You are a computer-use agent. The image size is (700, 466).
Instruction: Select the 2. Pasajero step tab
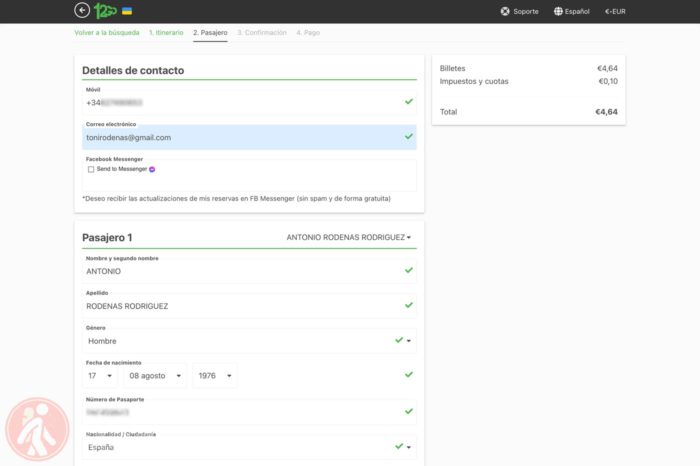tap(210, 33)
